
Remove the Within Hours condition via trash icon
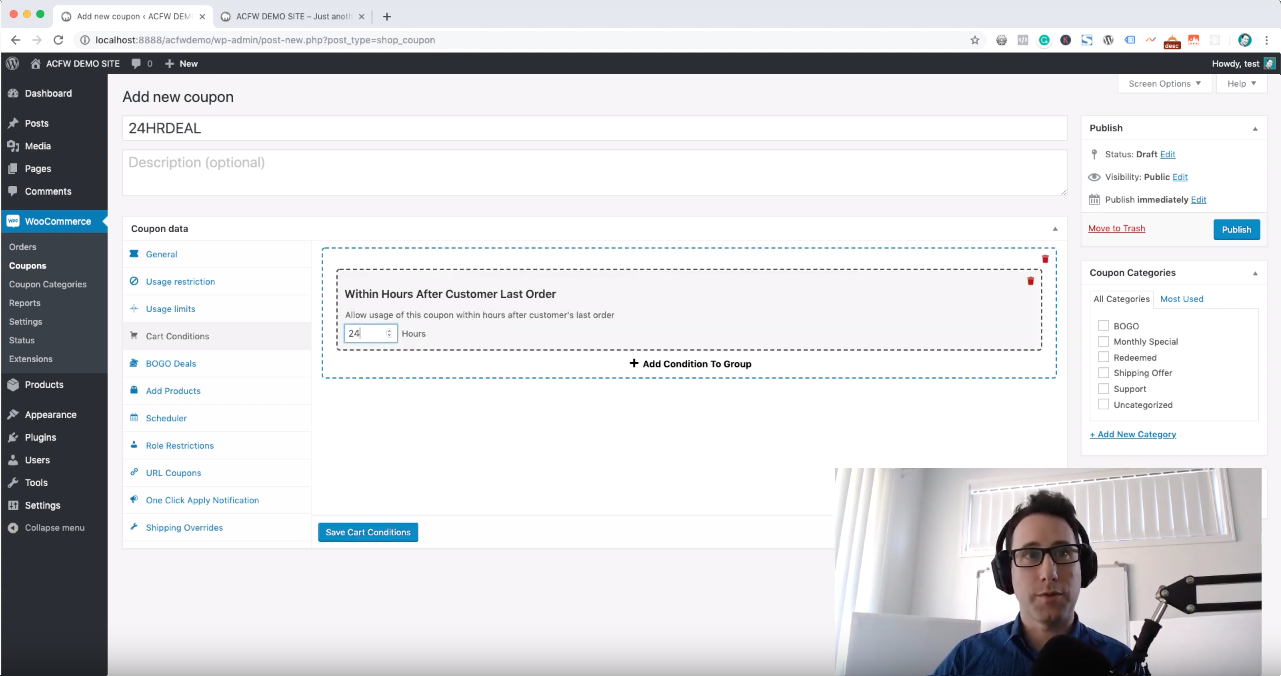pyautogui.click(x=1030, y=281)
